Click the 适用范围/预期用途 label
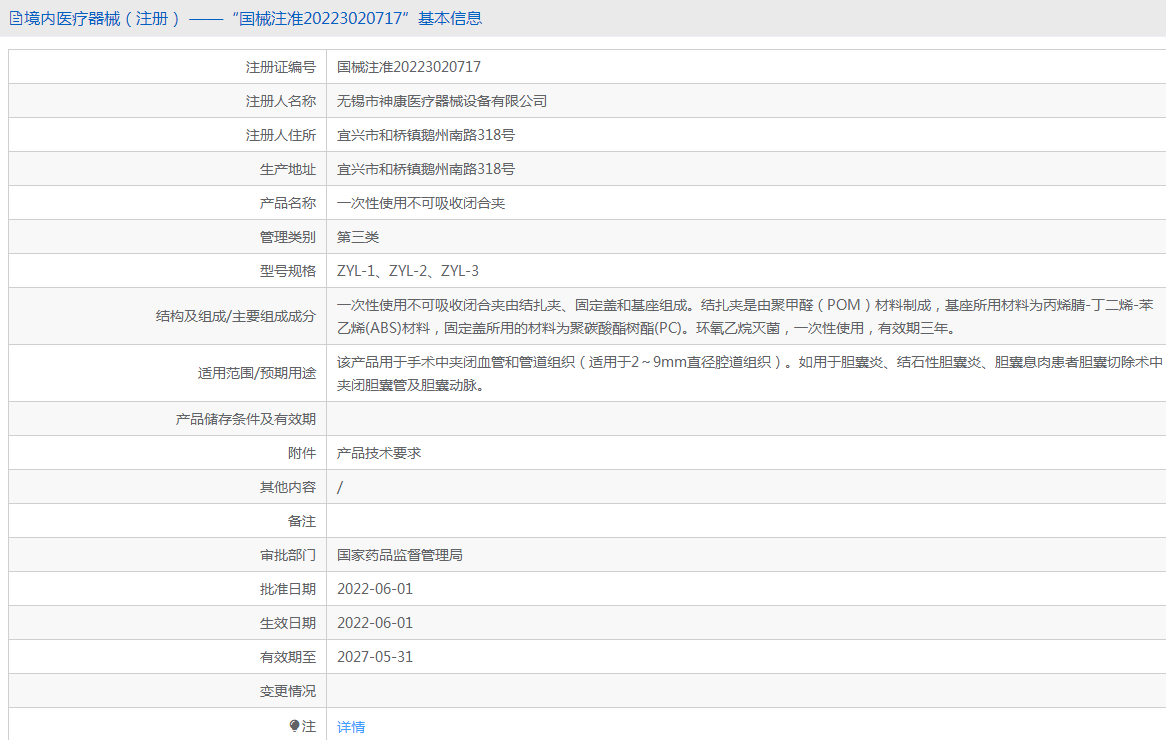The width and height of the screenshot is (1166, 740). tap(257, 373)
